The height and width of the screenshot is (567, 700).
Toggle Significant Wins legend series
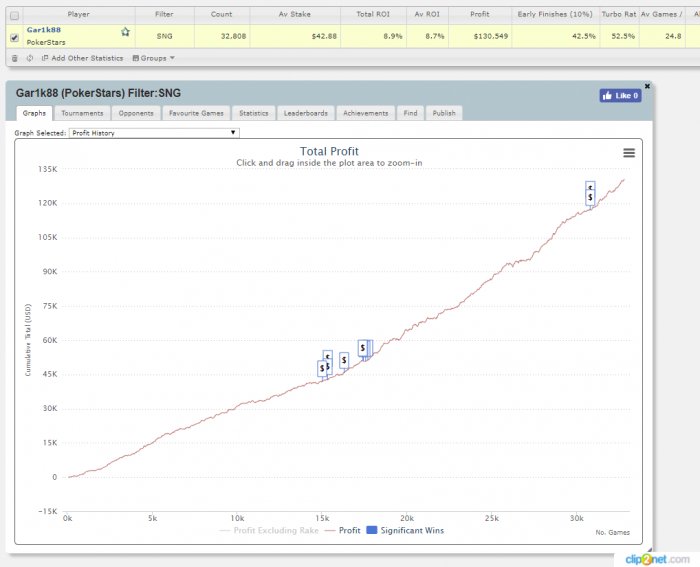405,530
